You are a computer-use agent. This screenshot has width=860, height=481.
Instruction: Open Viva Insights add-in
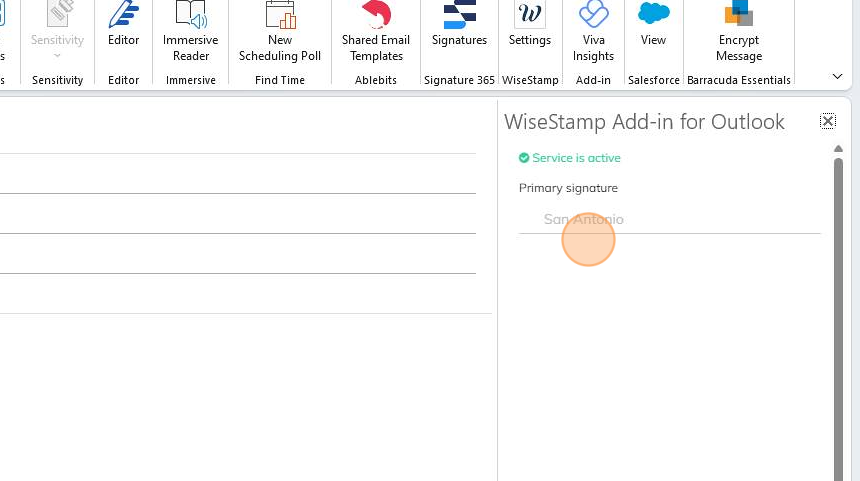593,31
